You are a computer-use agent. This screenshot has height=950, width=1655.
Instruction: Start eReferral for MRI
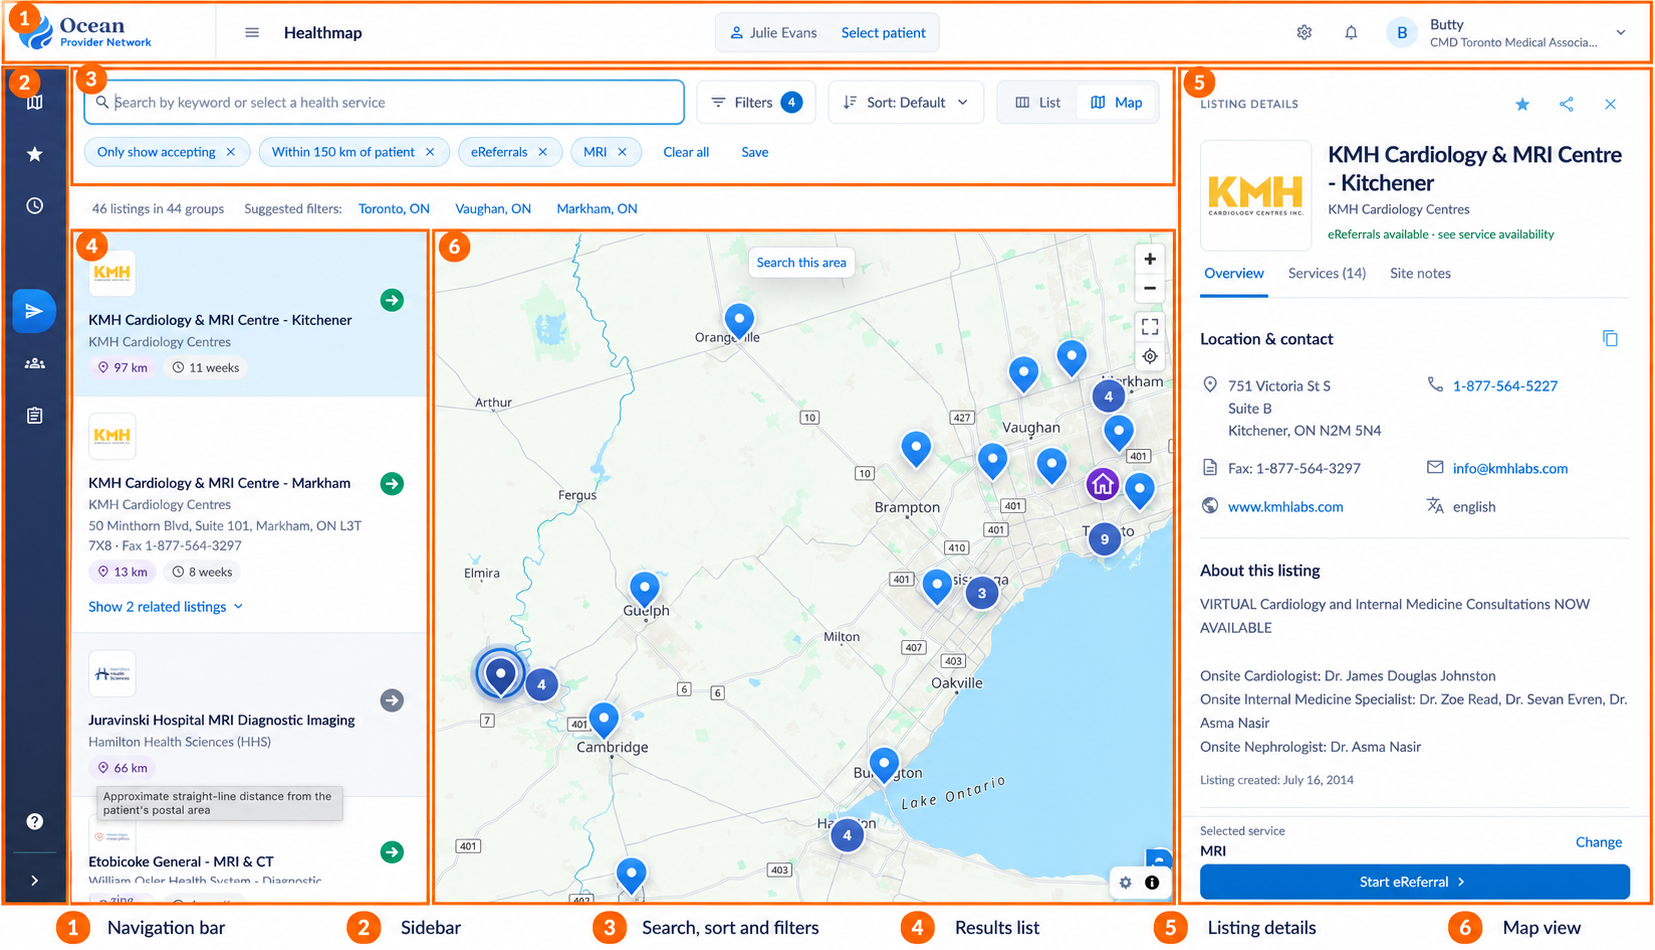click(1414, 882)
